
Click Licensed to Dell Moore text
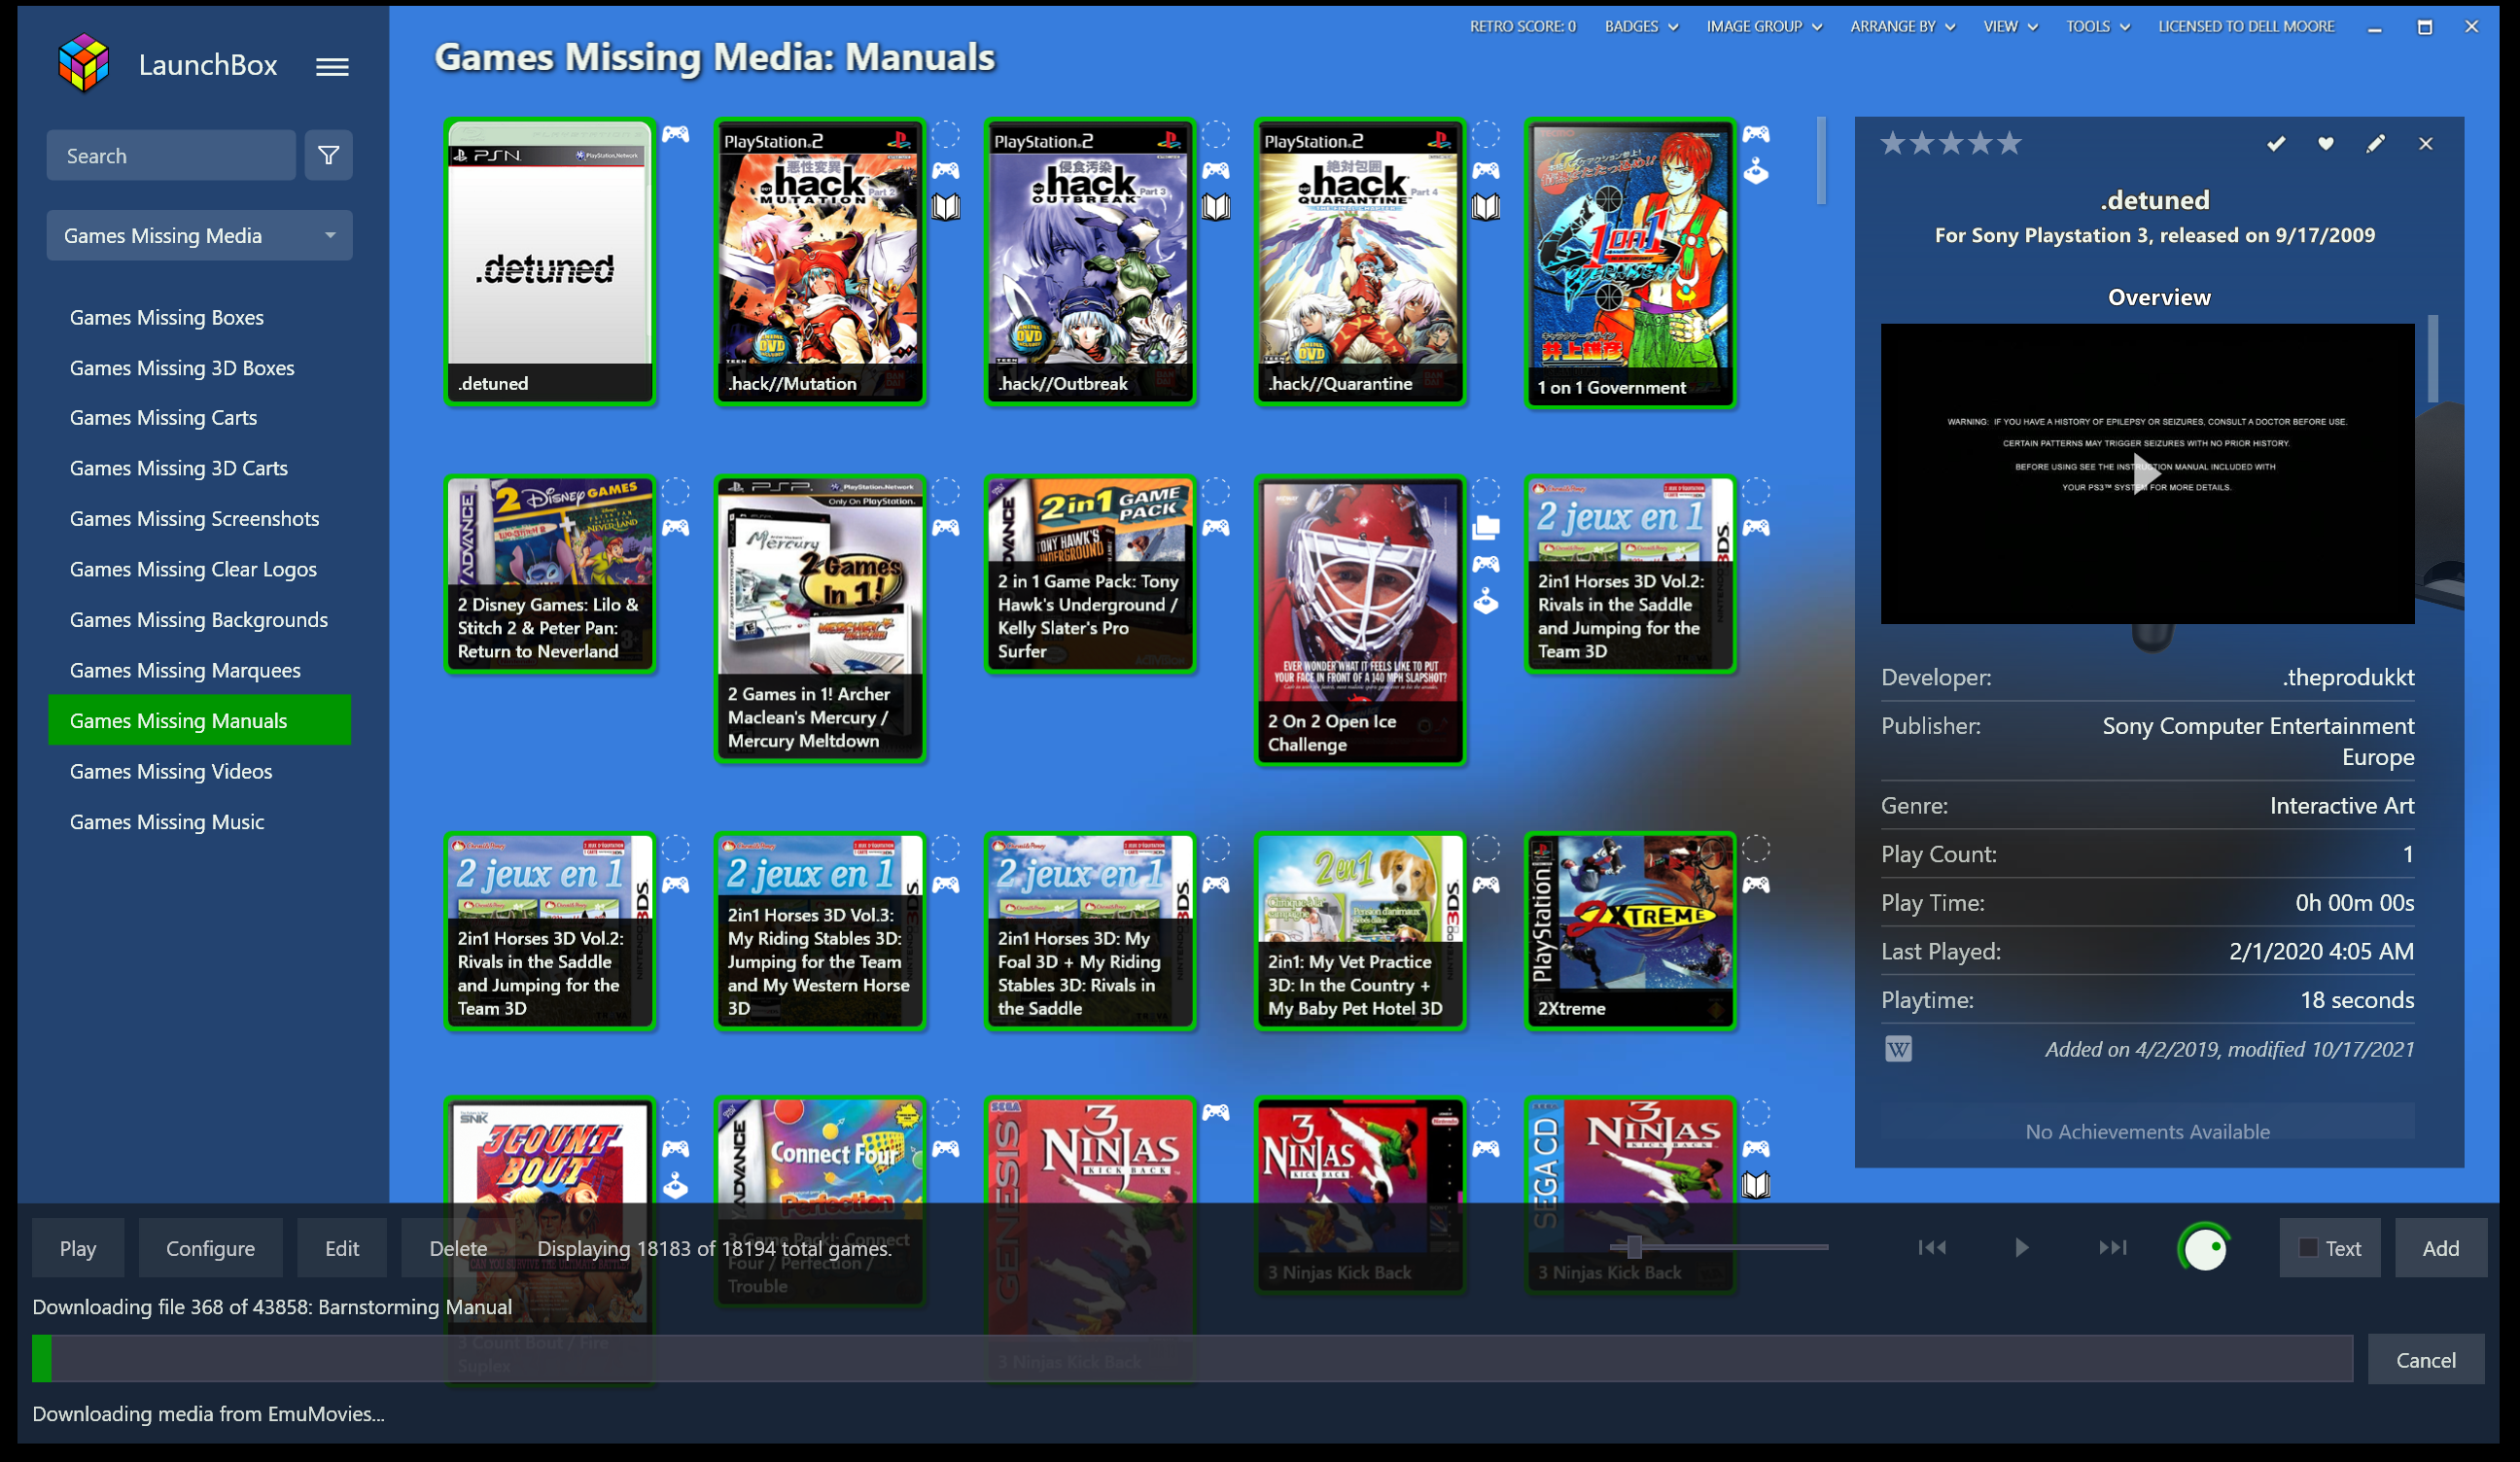pyautogui.click(x=2246, y=27)
